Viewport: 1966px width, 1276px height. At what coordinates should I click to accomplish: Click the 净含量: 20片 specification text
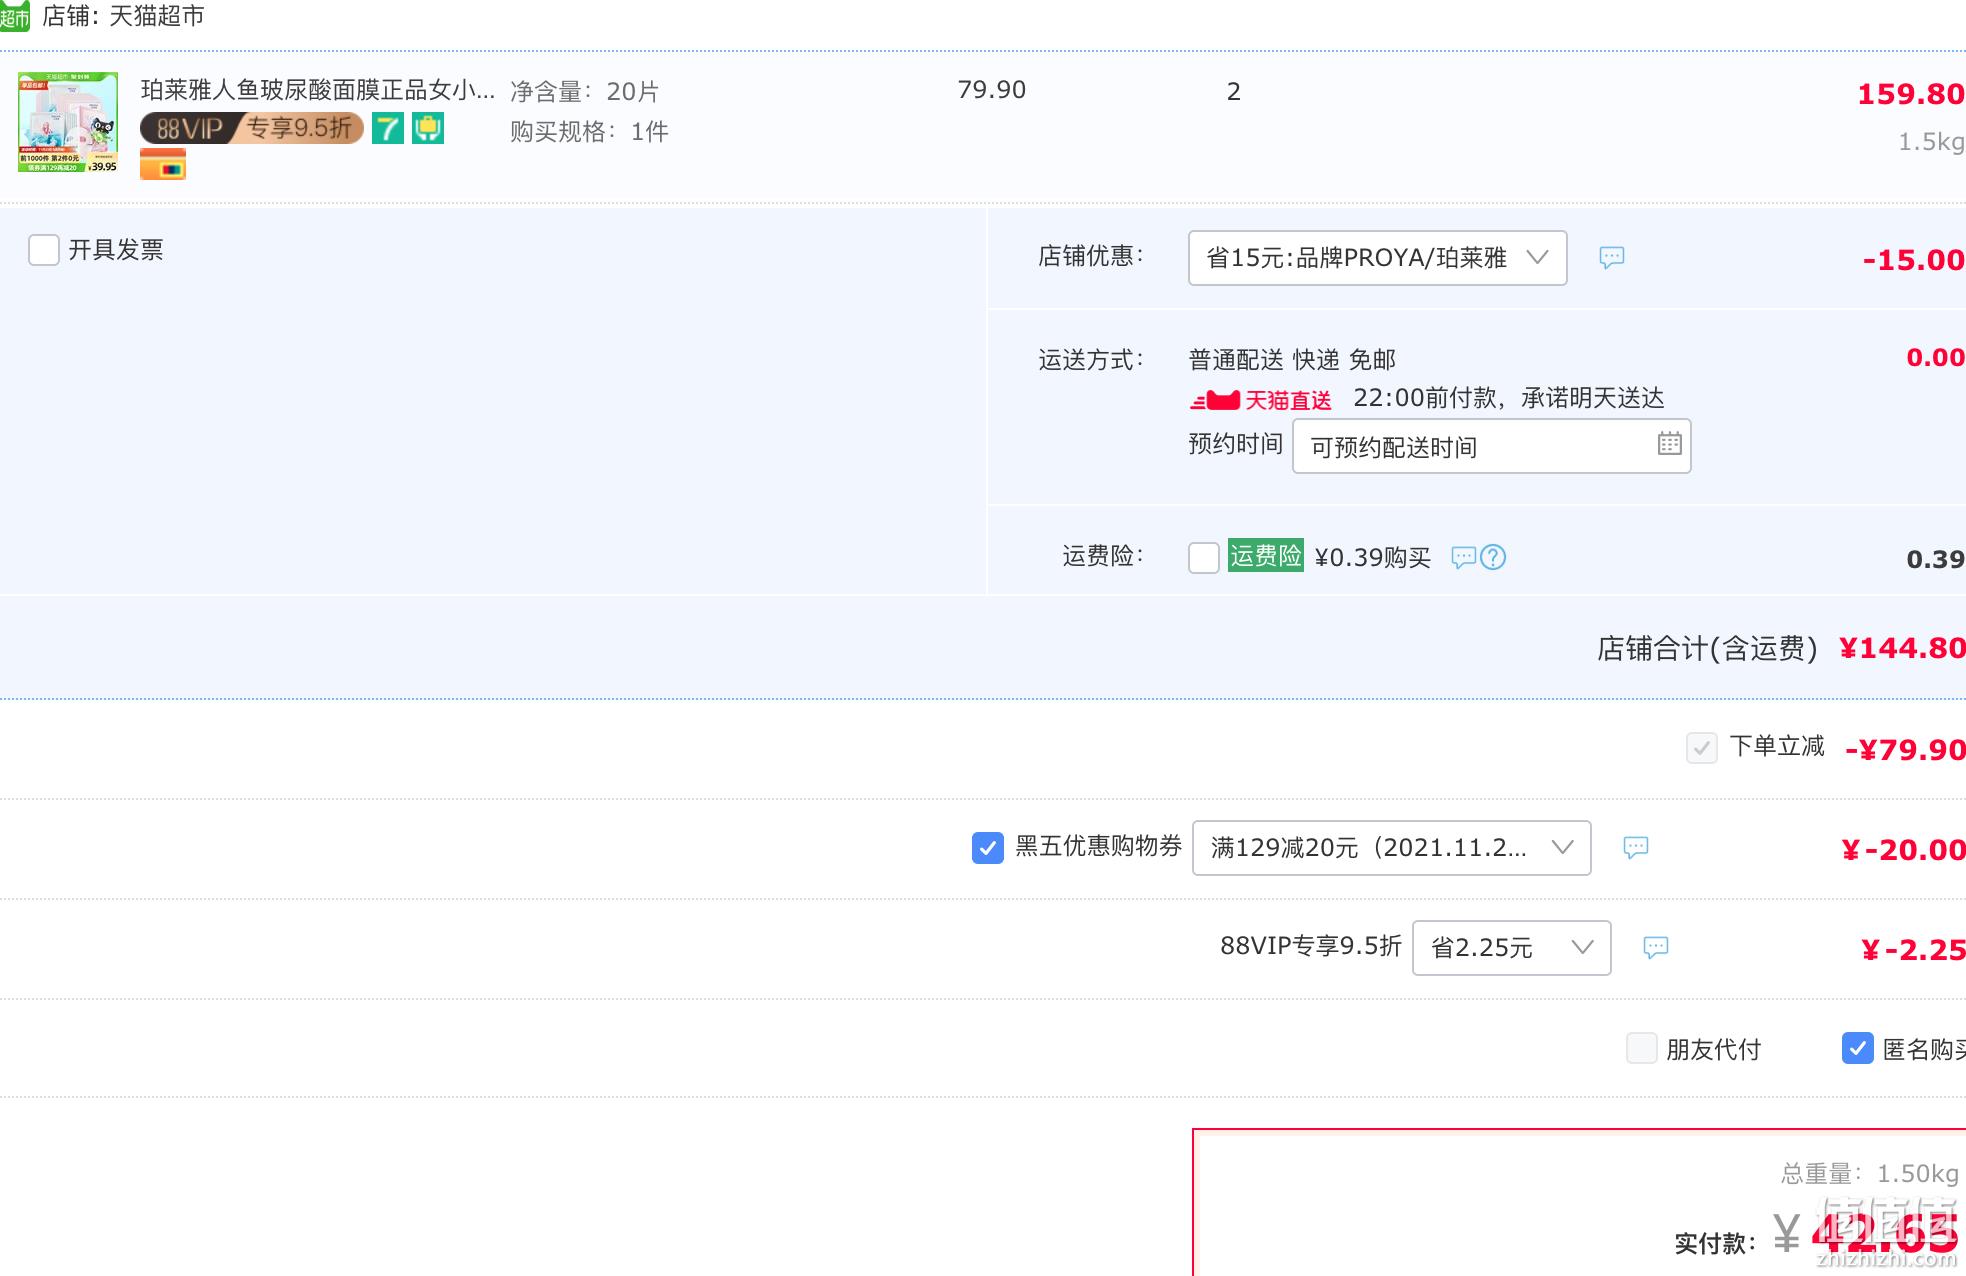click(585, 92)
